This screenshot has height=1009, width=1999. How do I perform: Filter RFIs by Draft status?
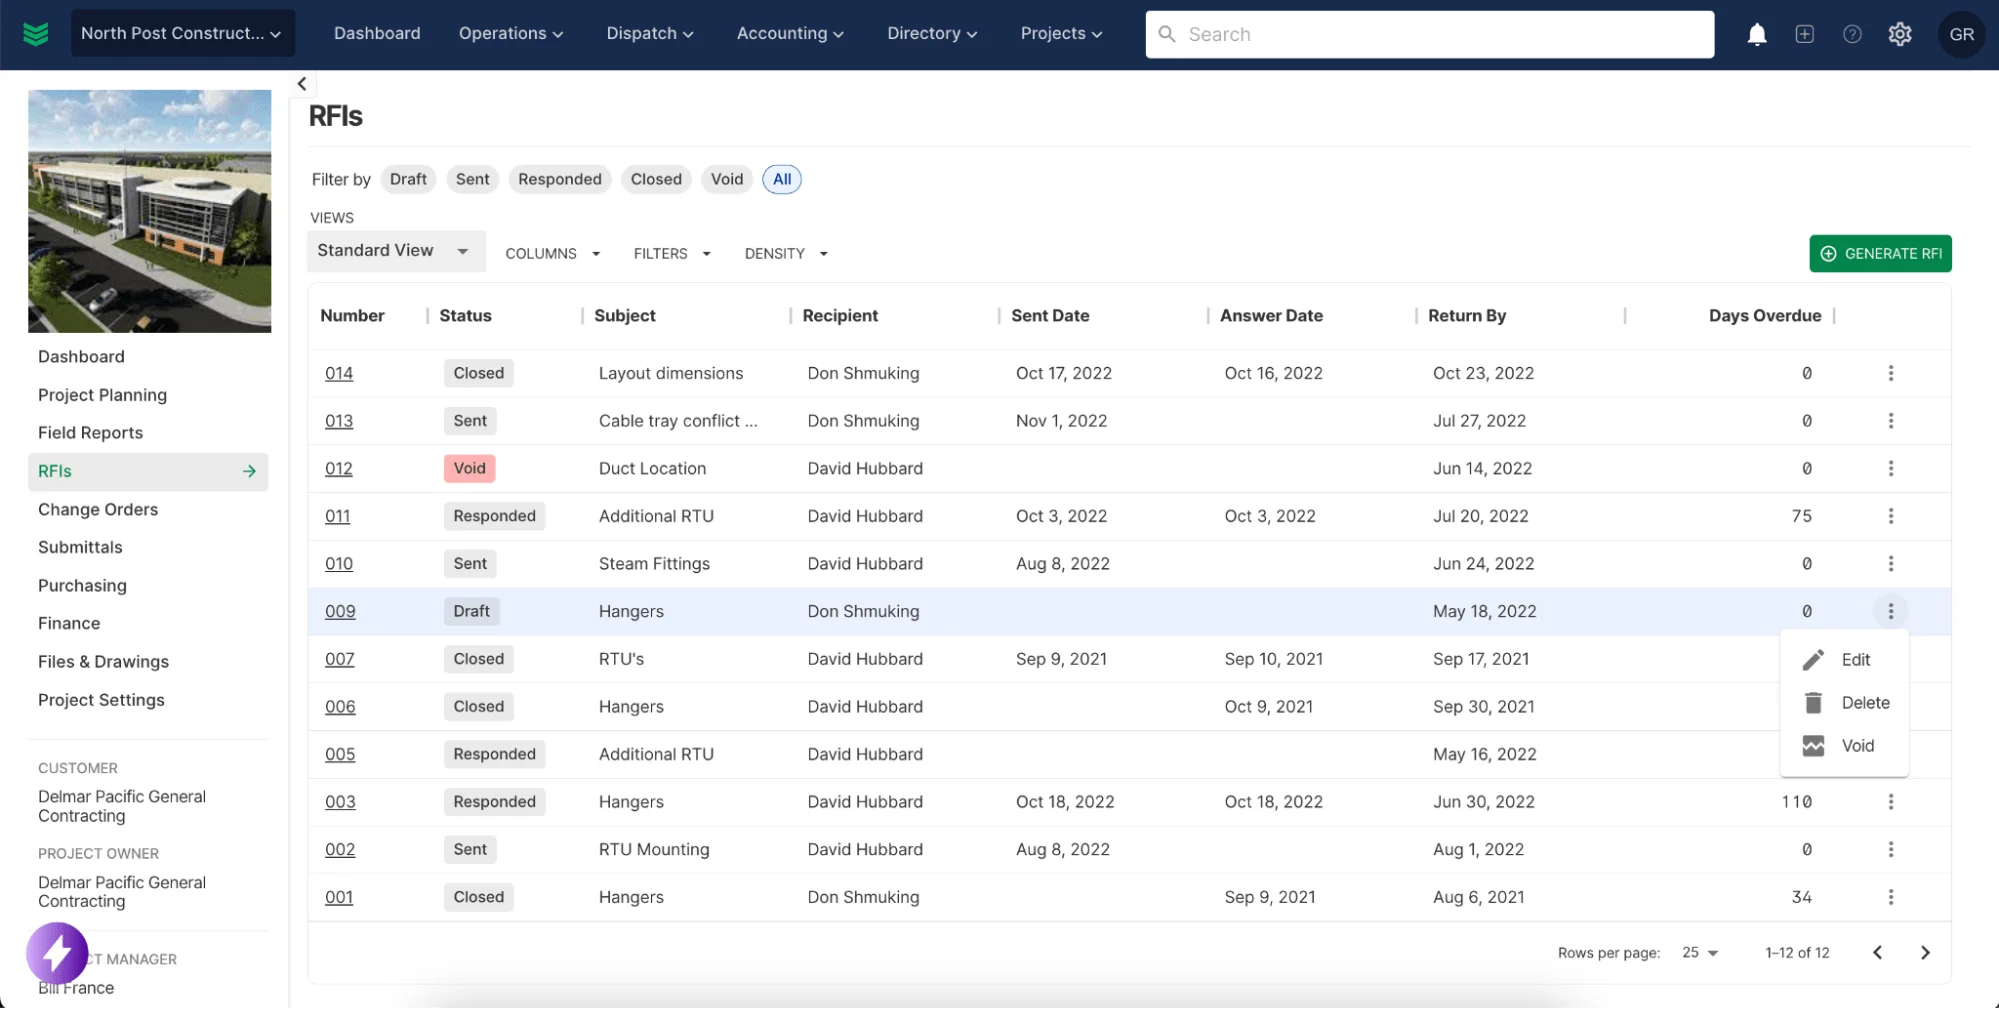tap(408, 179)
